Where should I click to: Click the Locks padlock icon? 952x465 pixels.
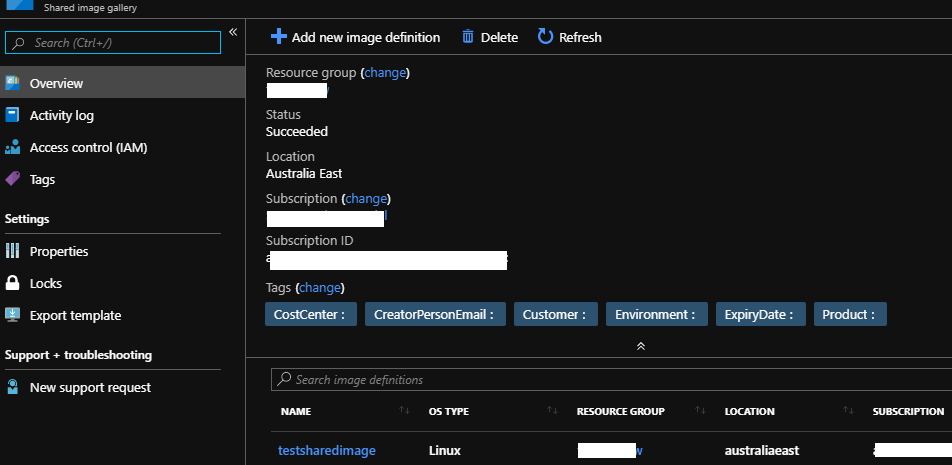[13, 283]
